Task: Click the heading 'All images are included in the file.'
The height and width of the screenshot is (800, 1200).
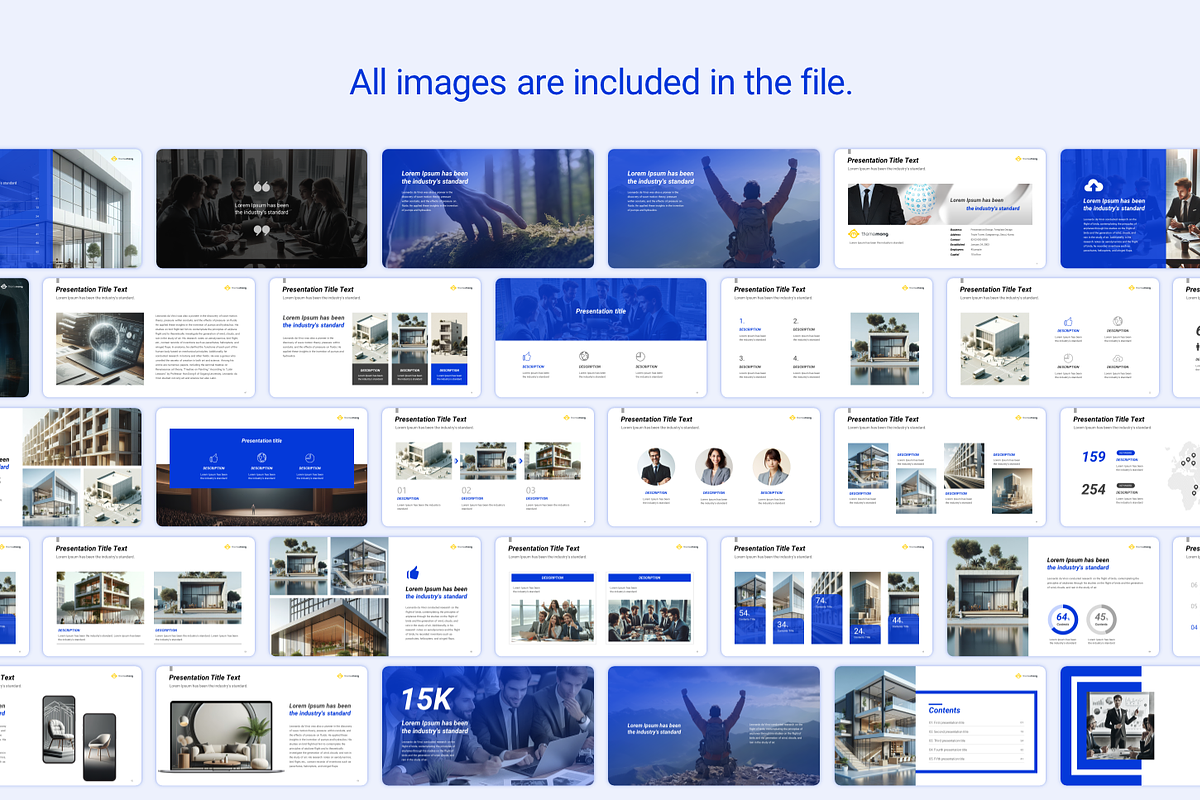Action: [x=600, y=82]
